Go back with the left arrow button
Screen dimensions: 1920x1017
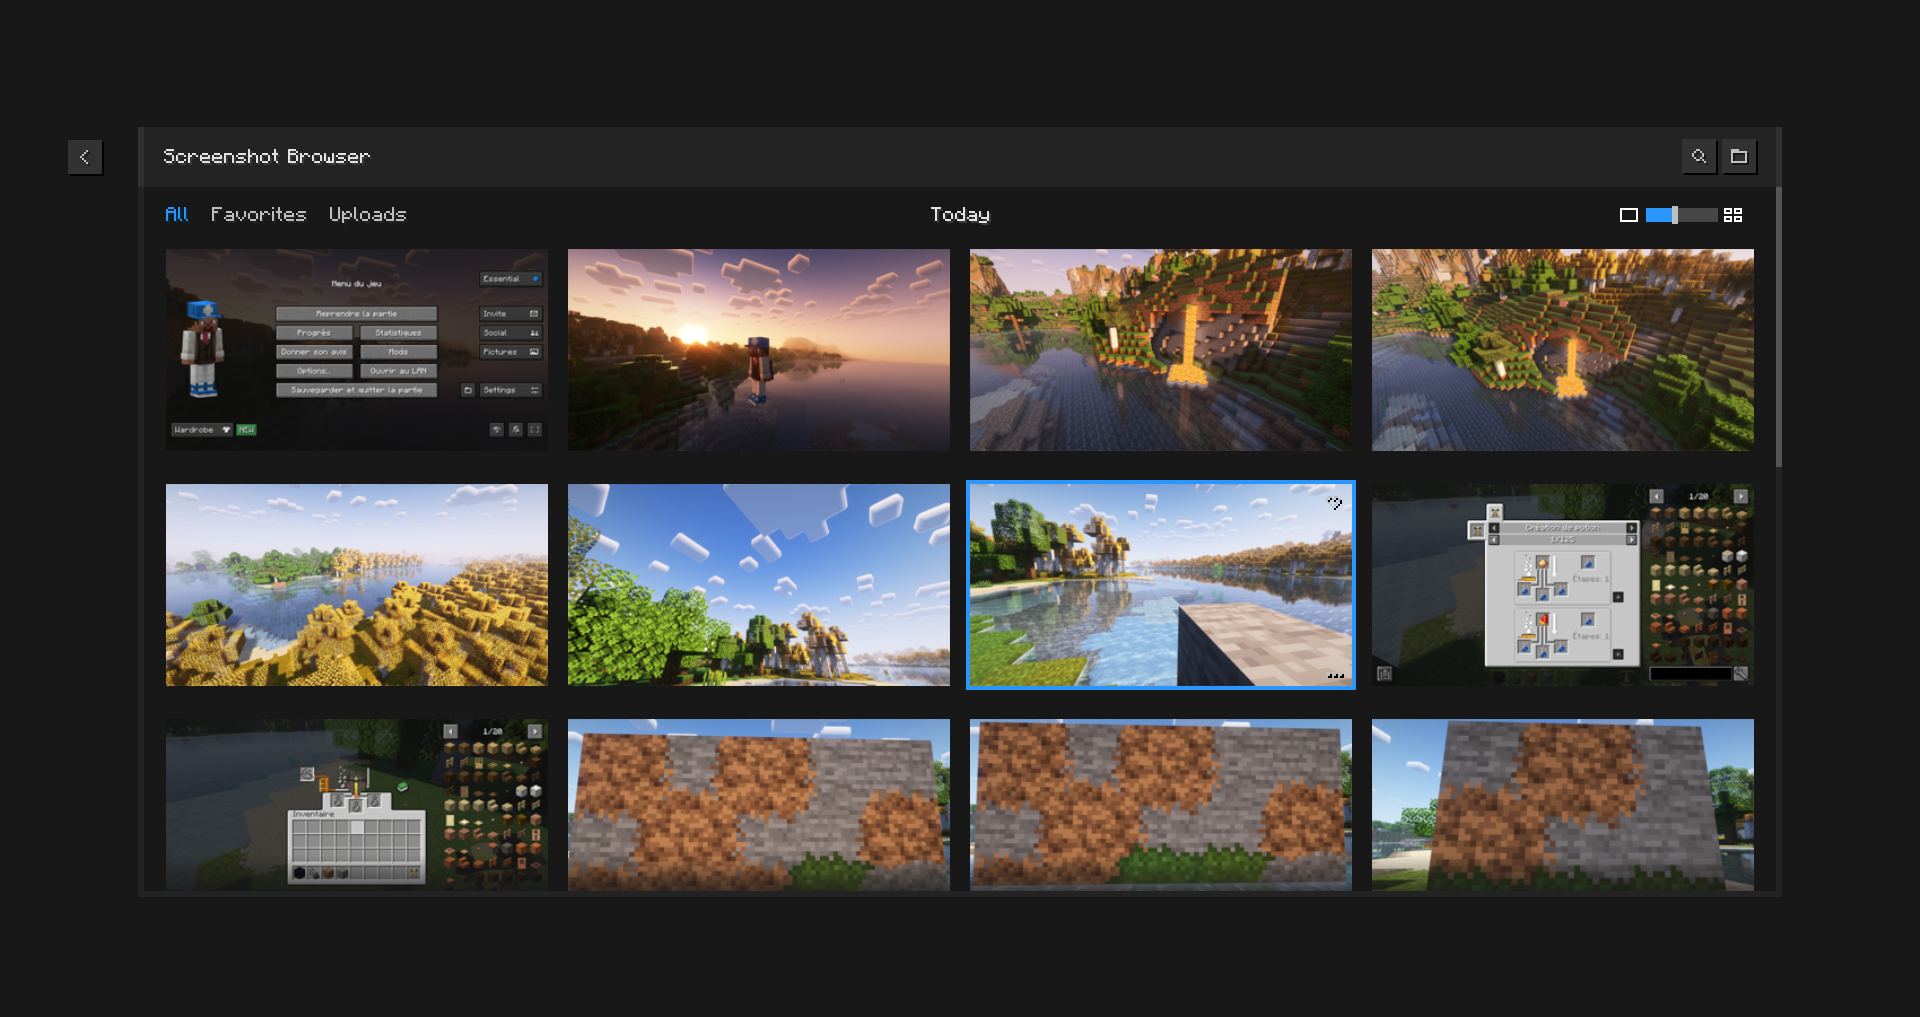pyautogui.click(x=85, y=157)
